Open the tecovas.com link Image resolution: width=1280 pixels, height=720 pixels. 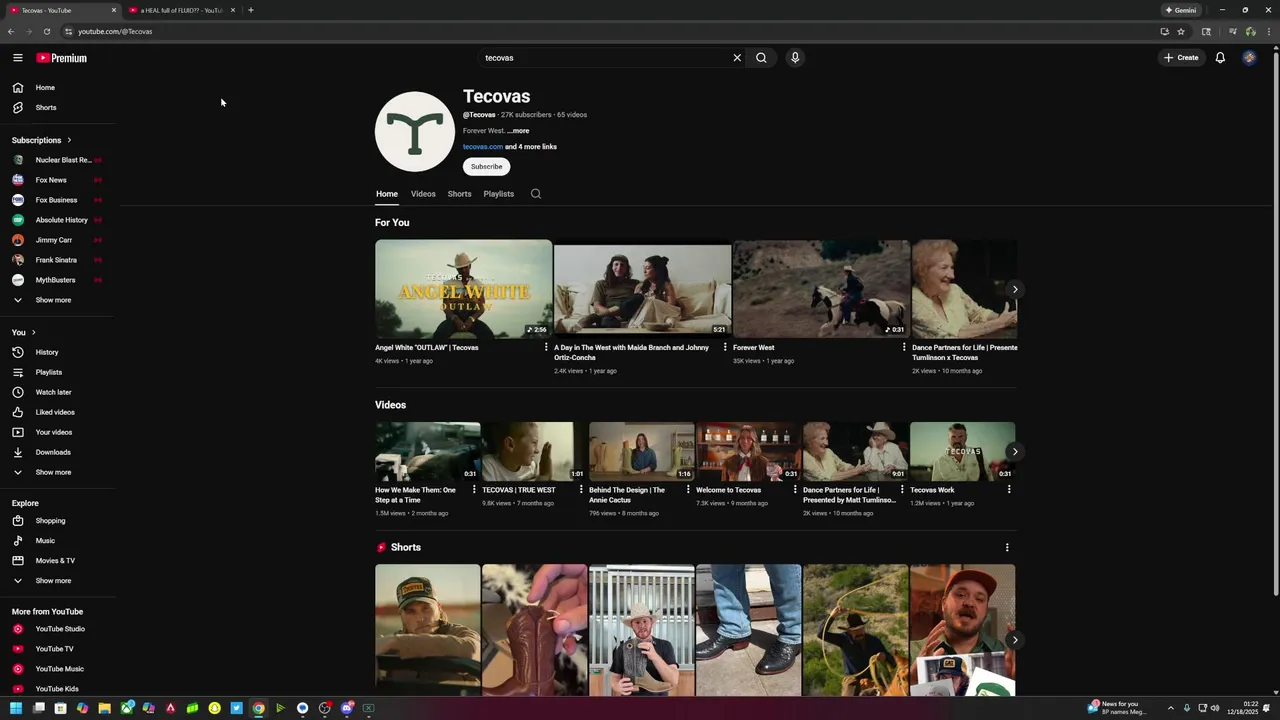pyautogui.click(x=483, y=147)
